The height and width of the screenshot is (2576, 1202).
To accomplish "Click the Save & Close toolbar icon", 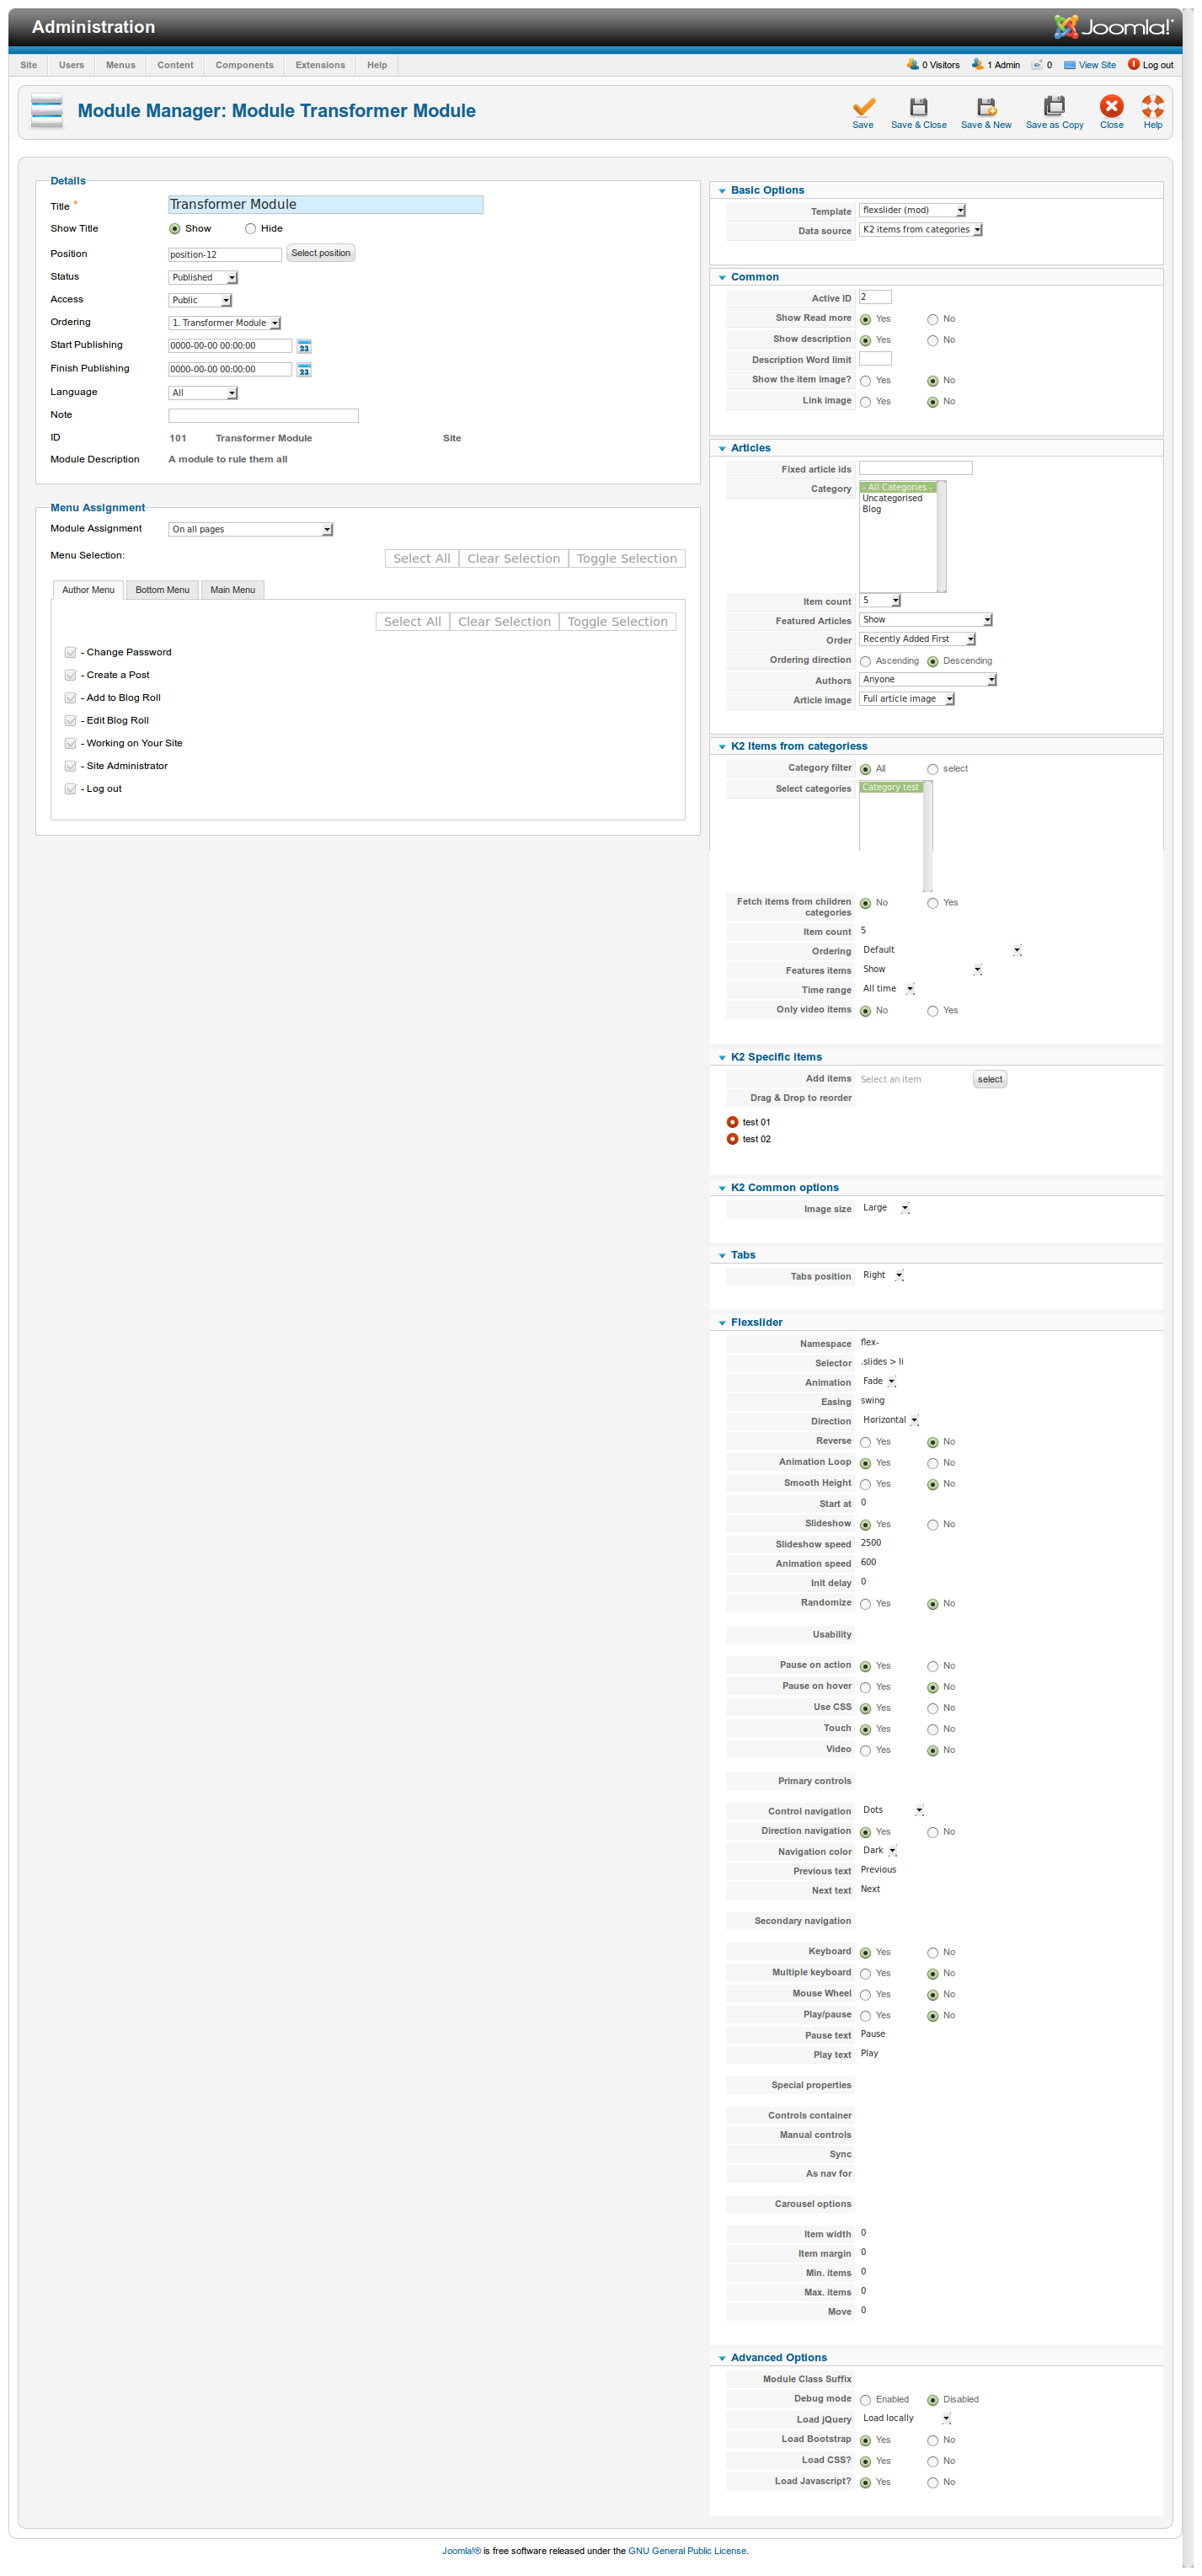I will coord(918,107).
